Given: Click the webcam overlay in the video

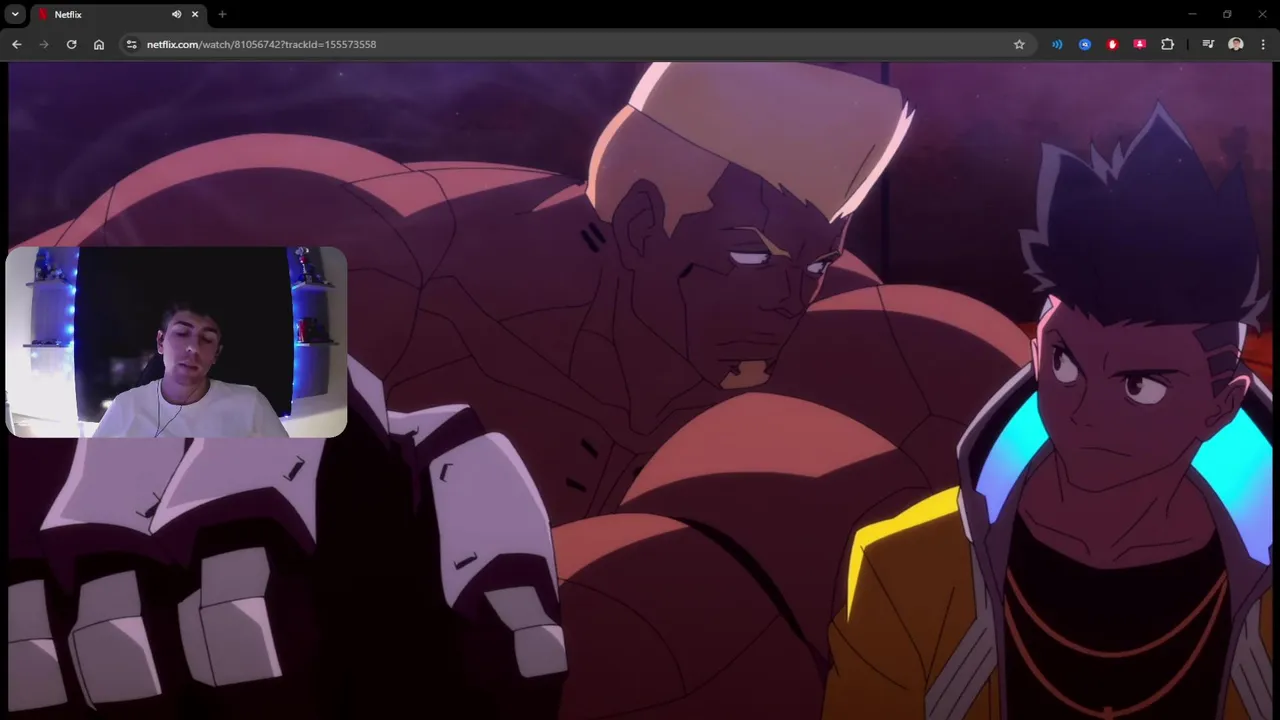Looking at the screenshot, I should [x=176, y=342].
